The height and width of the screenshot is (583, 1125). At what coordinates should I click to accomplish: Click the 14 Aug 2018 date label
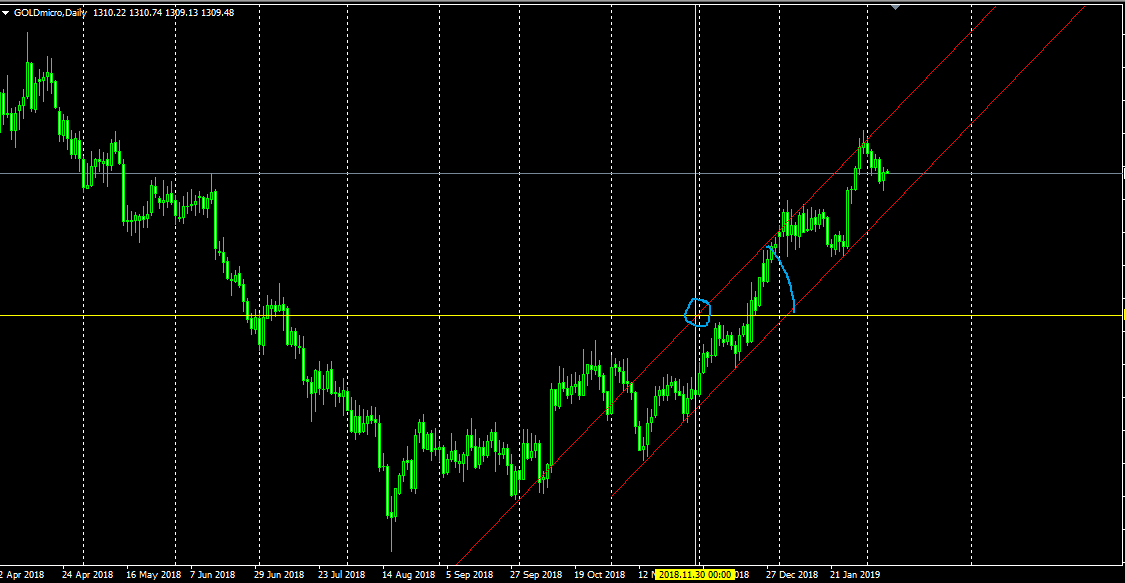click(x=408, y=574)
